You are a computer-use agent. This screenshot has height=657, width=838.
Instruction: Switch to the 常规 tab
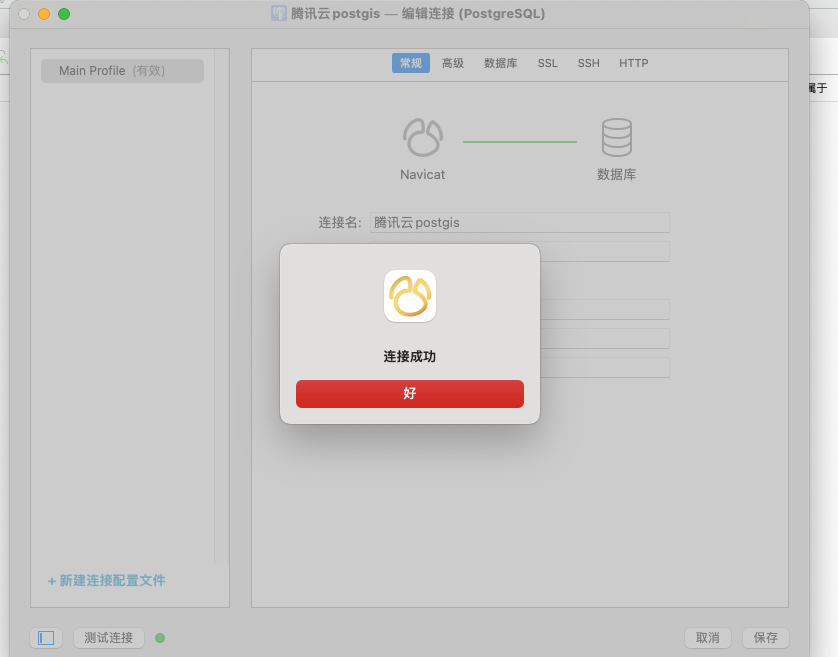[411, 63]
